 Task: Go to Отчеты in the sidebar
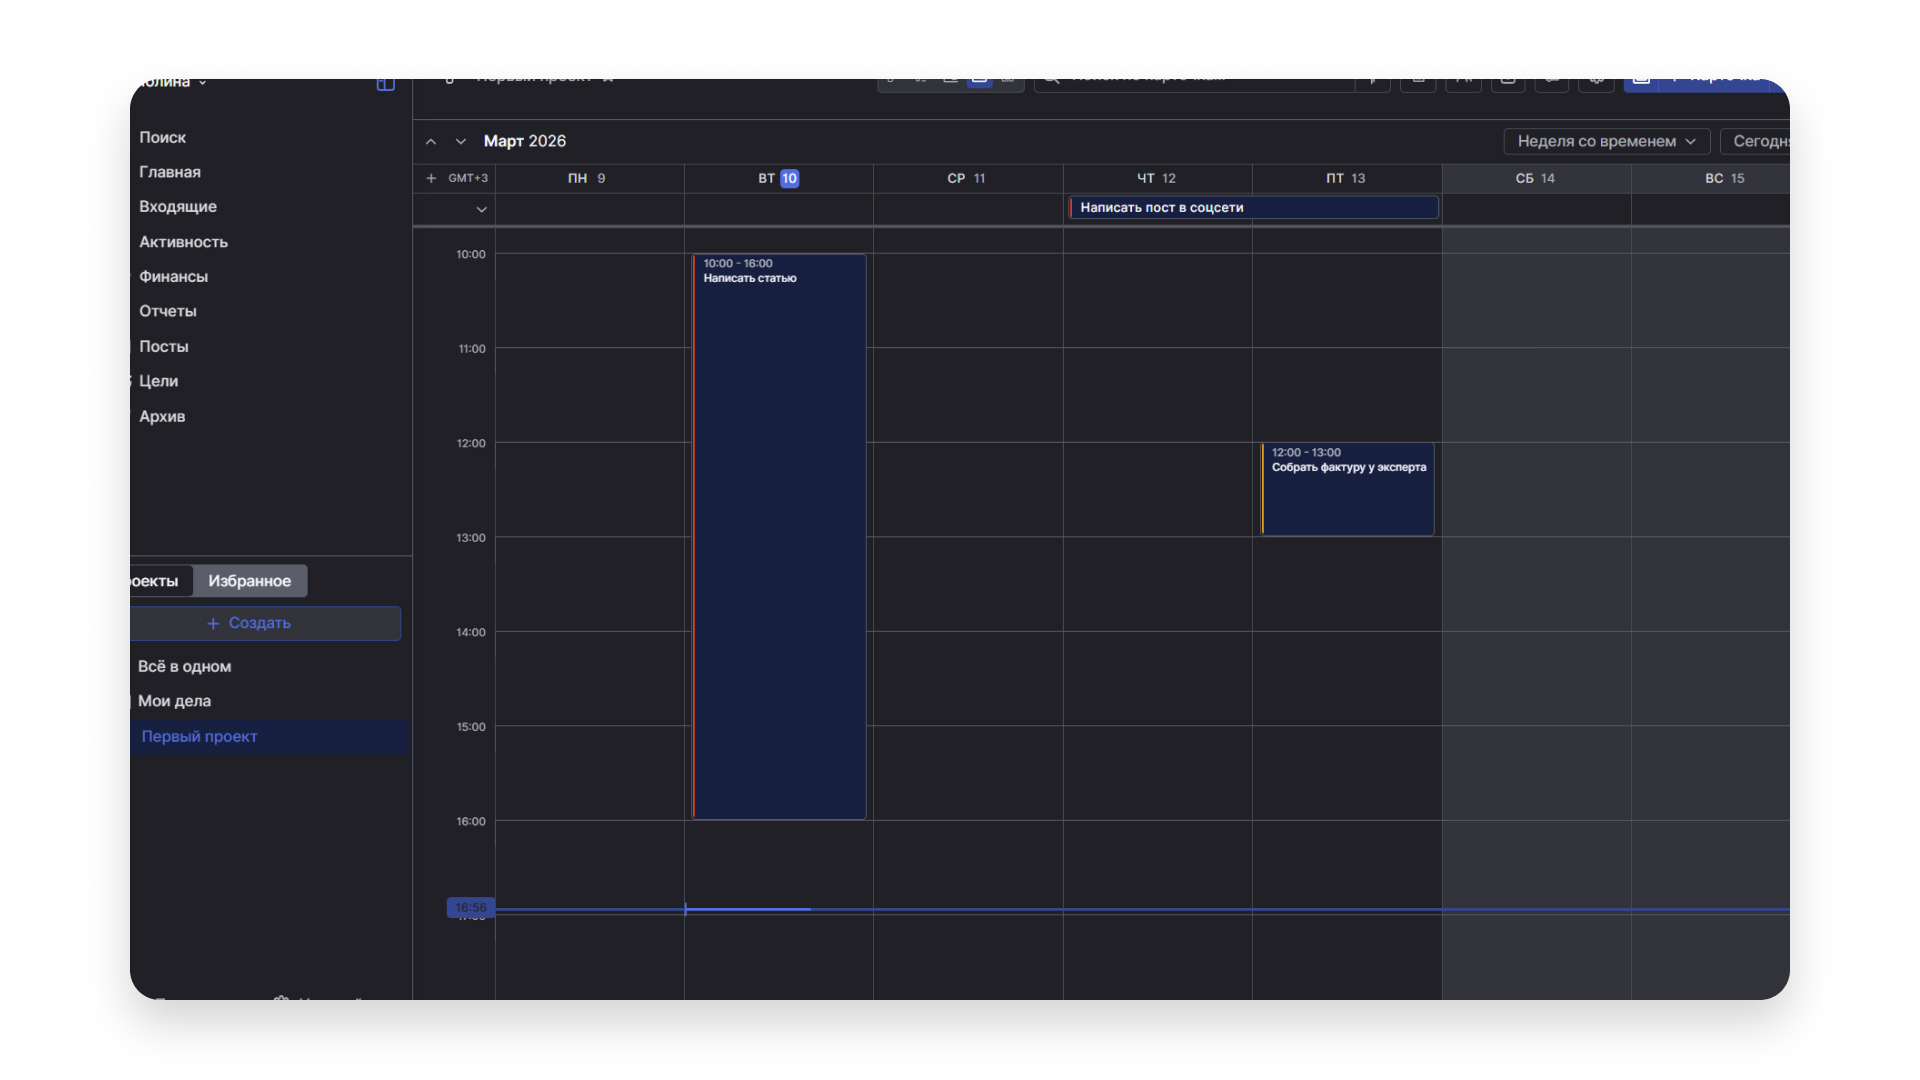click(x=168, y=311)
